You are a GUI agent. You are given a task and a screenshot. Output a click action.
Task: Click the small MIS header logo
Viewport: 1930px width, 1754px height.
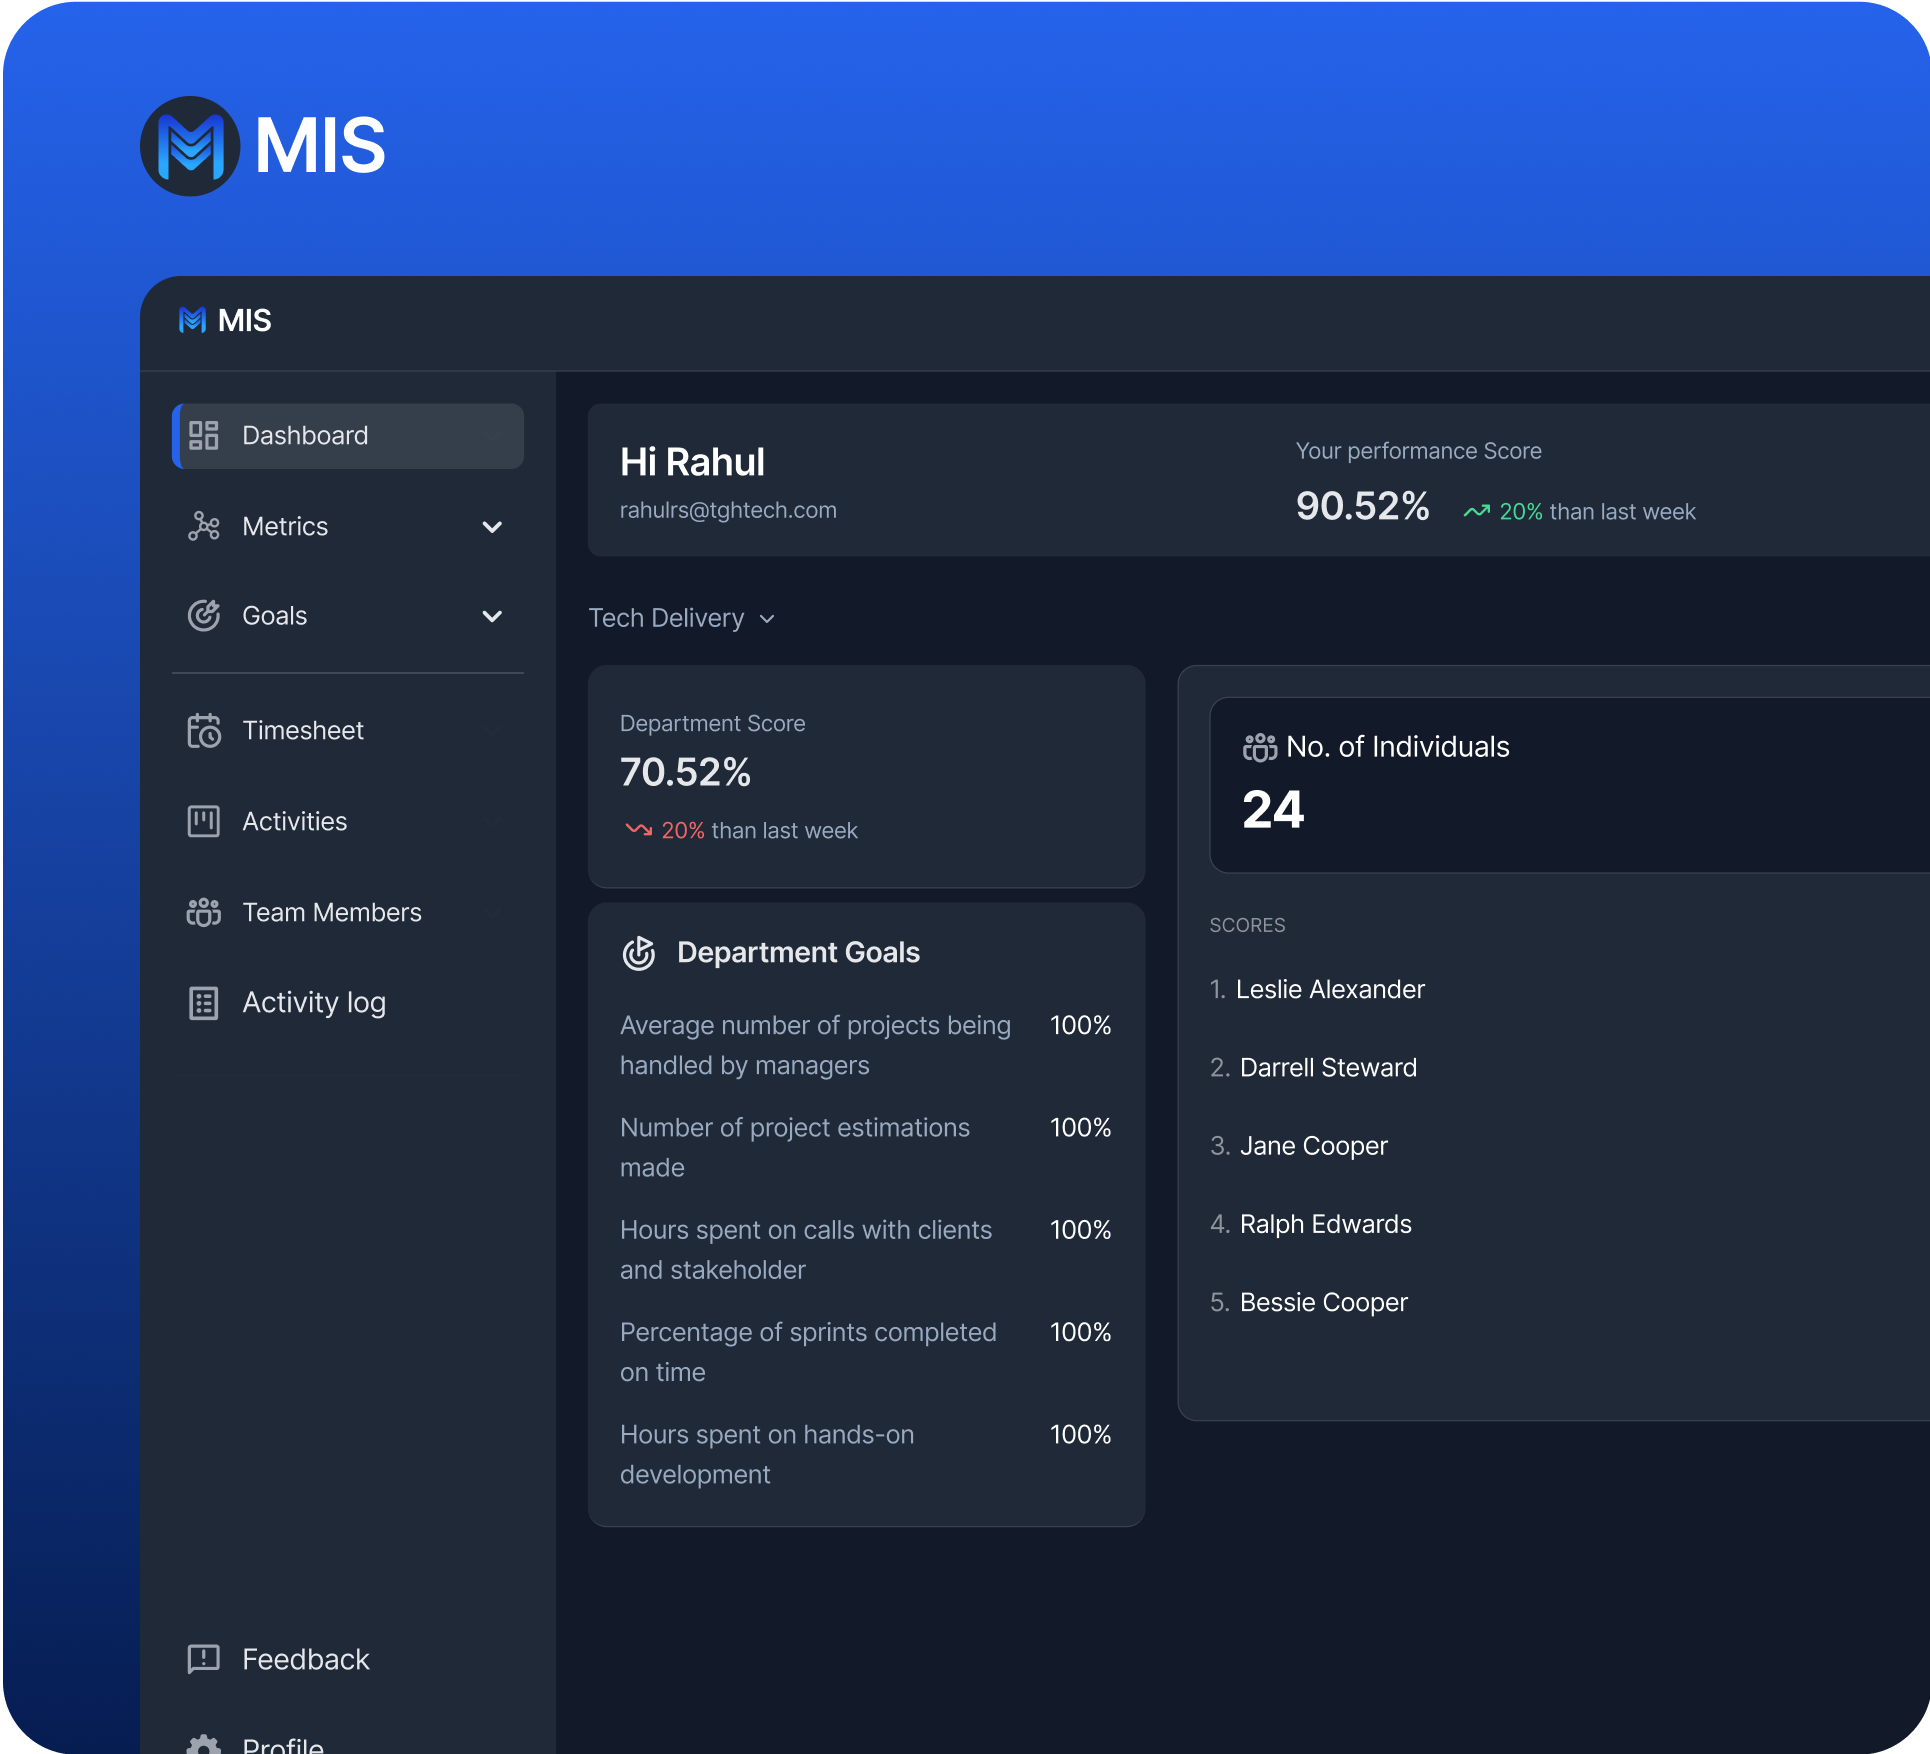tap(192, 320)
